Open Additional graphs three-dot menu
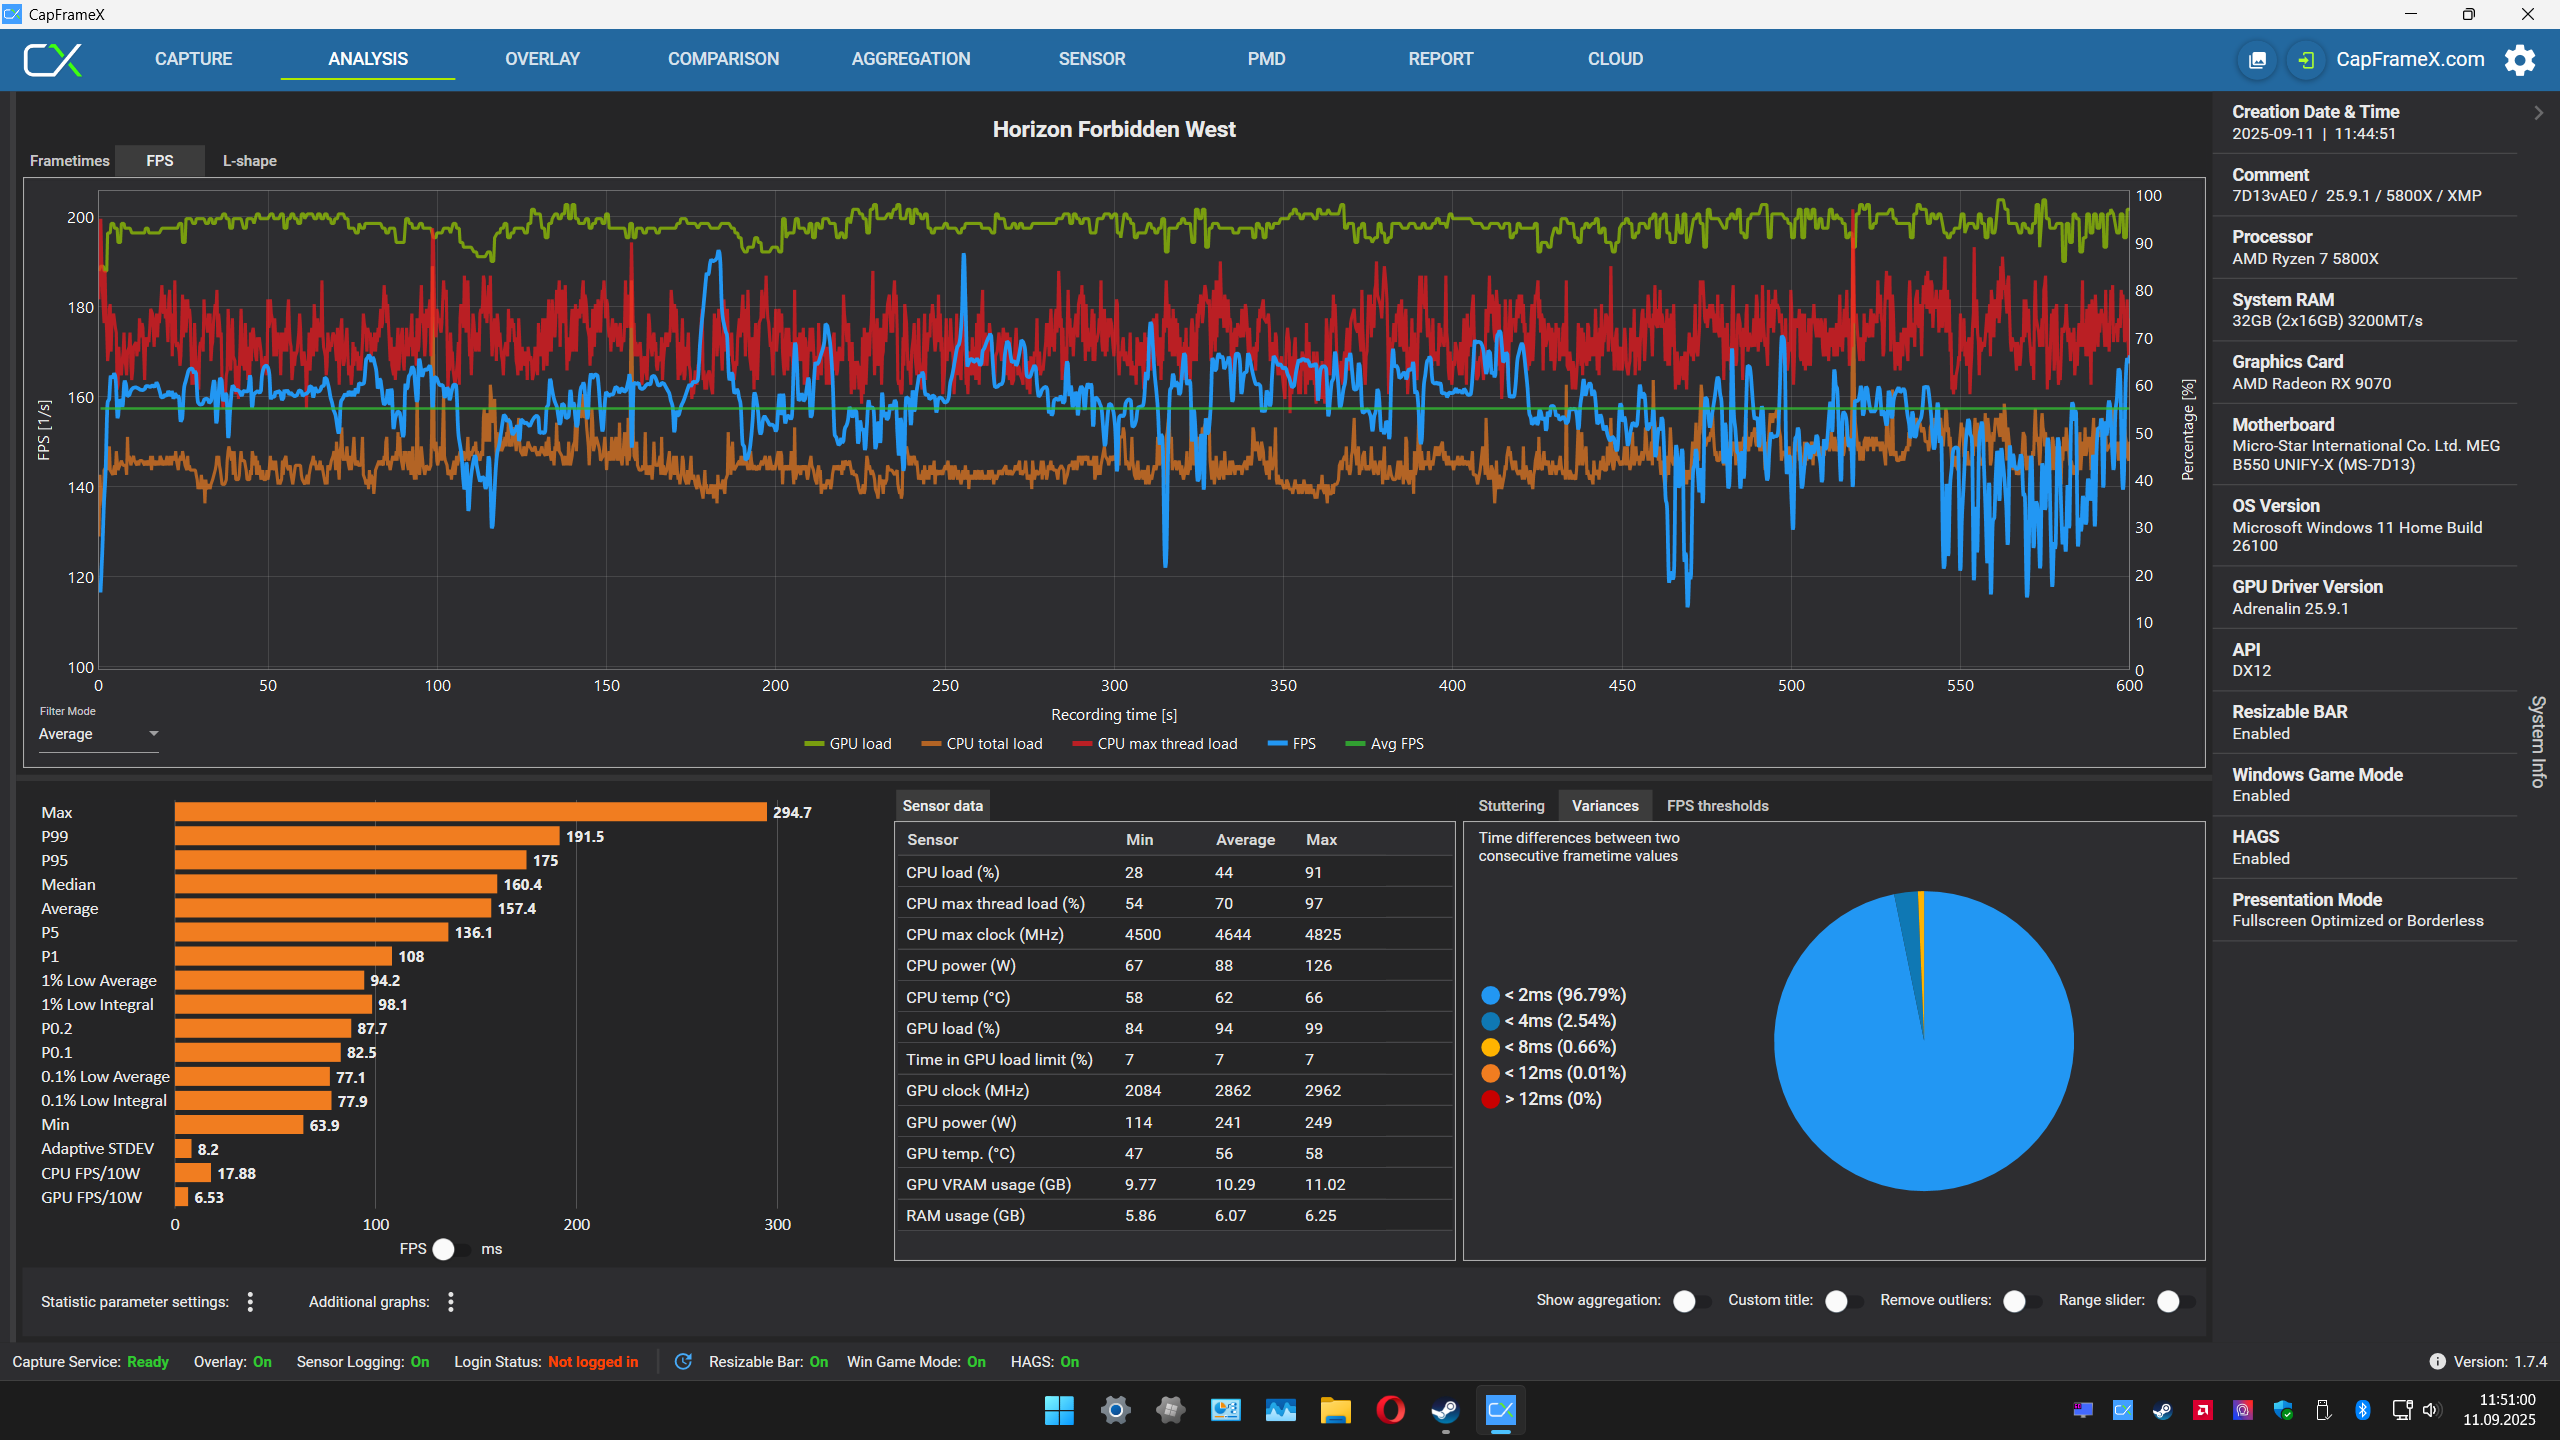Viewport: 2560px width, 1440px height. (451, 1301)
